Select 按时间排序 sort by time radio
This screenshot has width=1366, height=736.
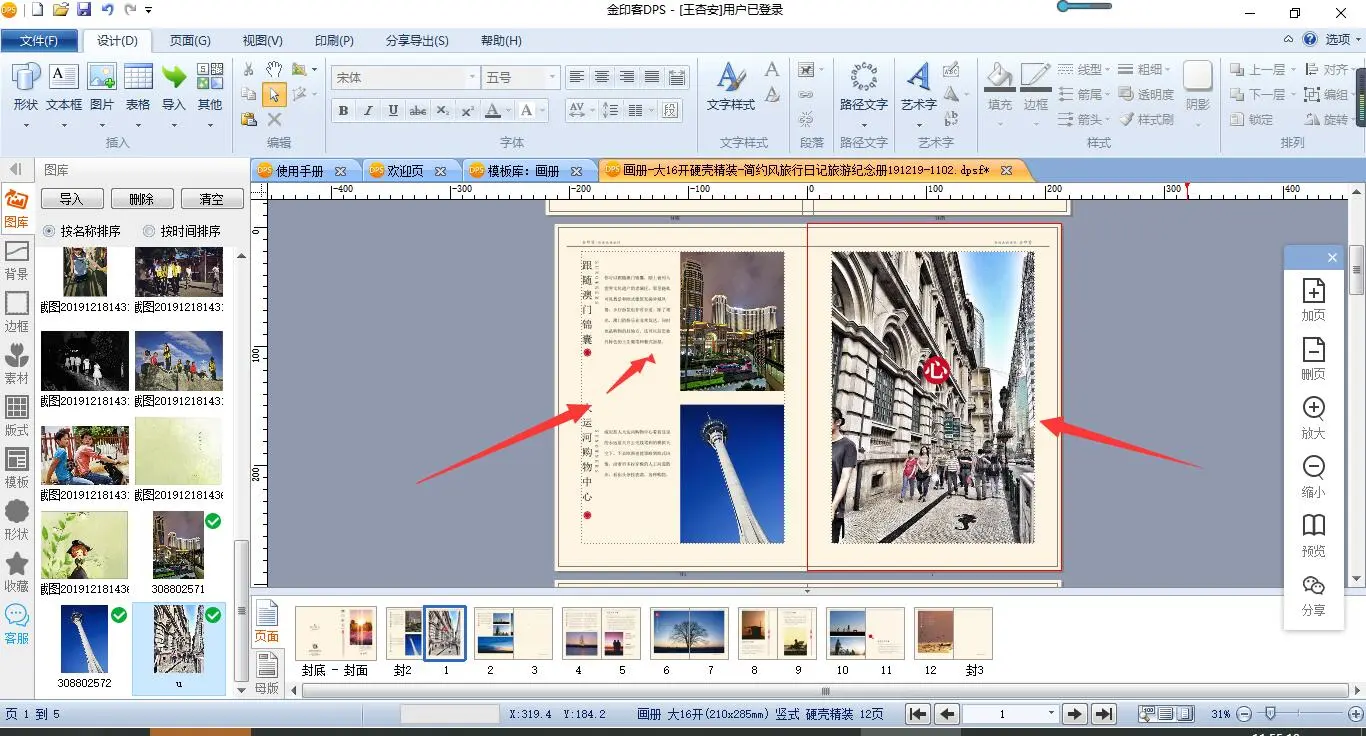150,231
